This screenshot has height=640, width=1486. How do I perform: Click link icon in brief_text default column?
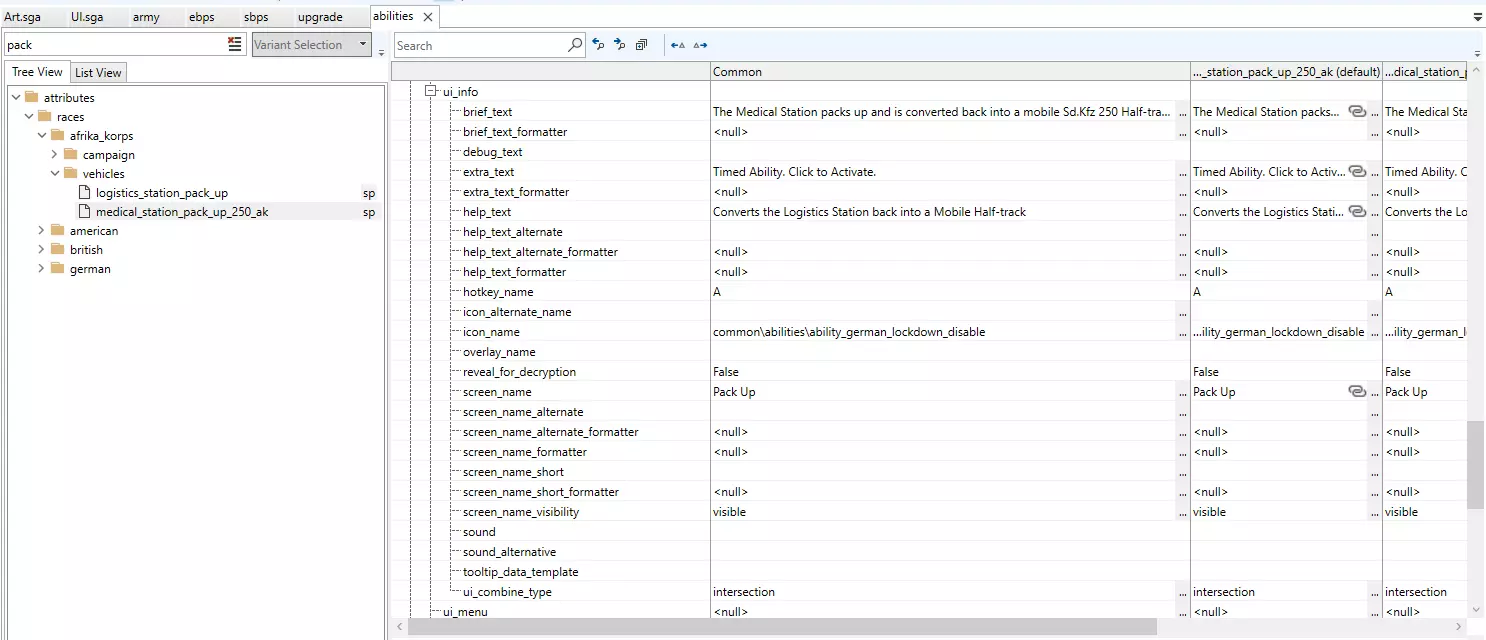click(1357, 112)
